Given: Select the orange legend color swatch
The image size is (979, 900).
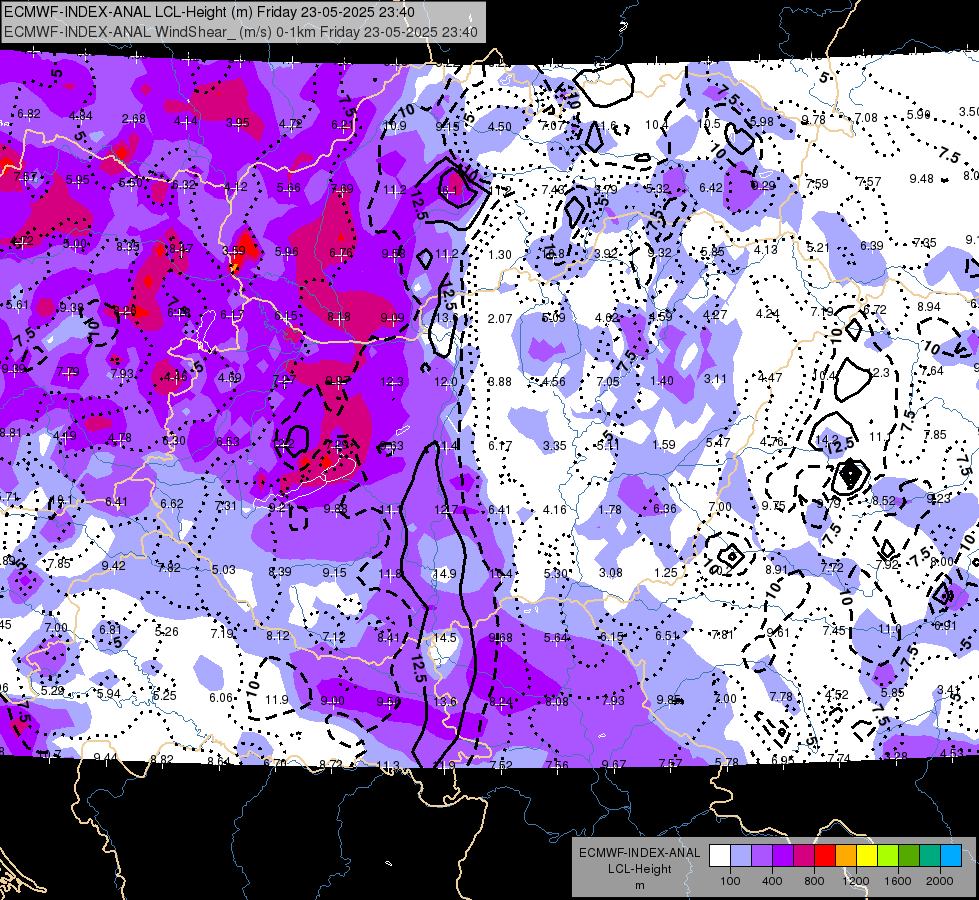Looking at the screenshot, I should (845, 856).
